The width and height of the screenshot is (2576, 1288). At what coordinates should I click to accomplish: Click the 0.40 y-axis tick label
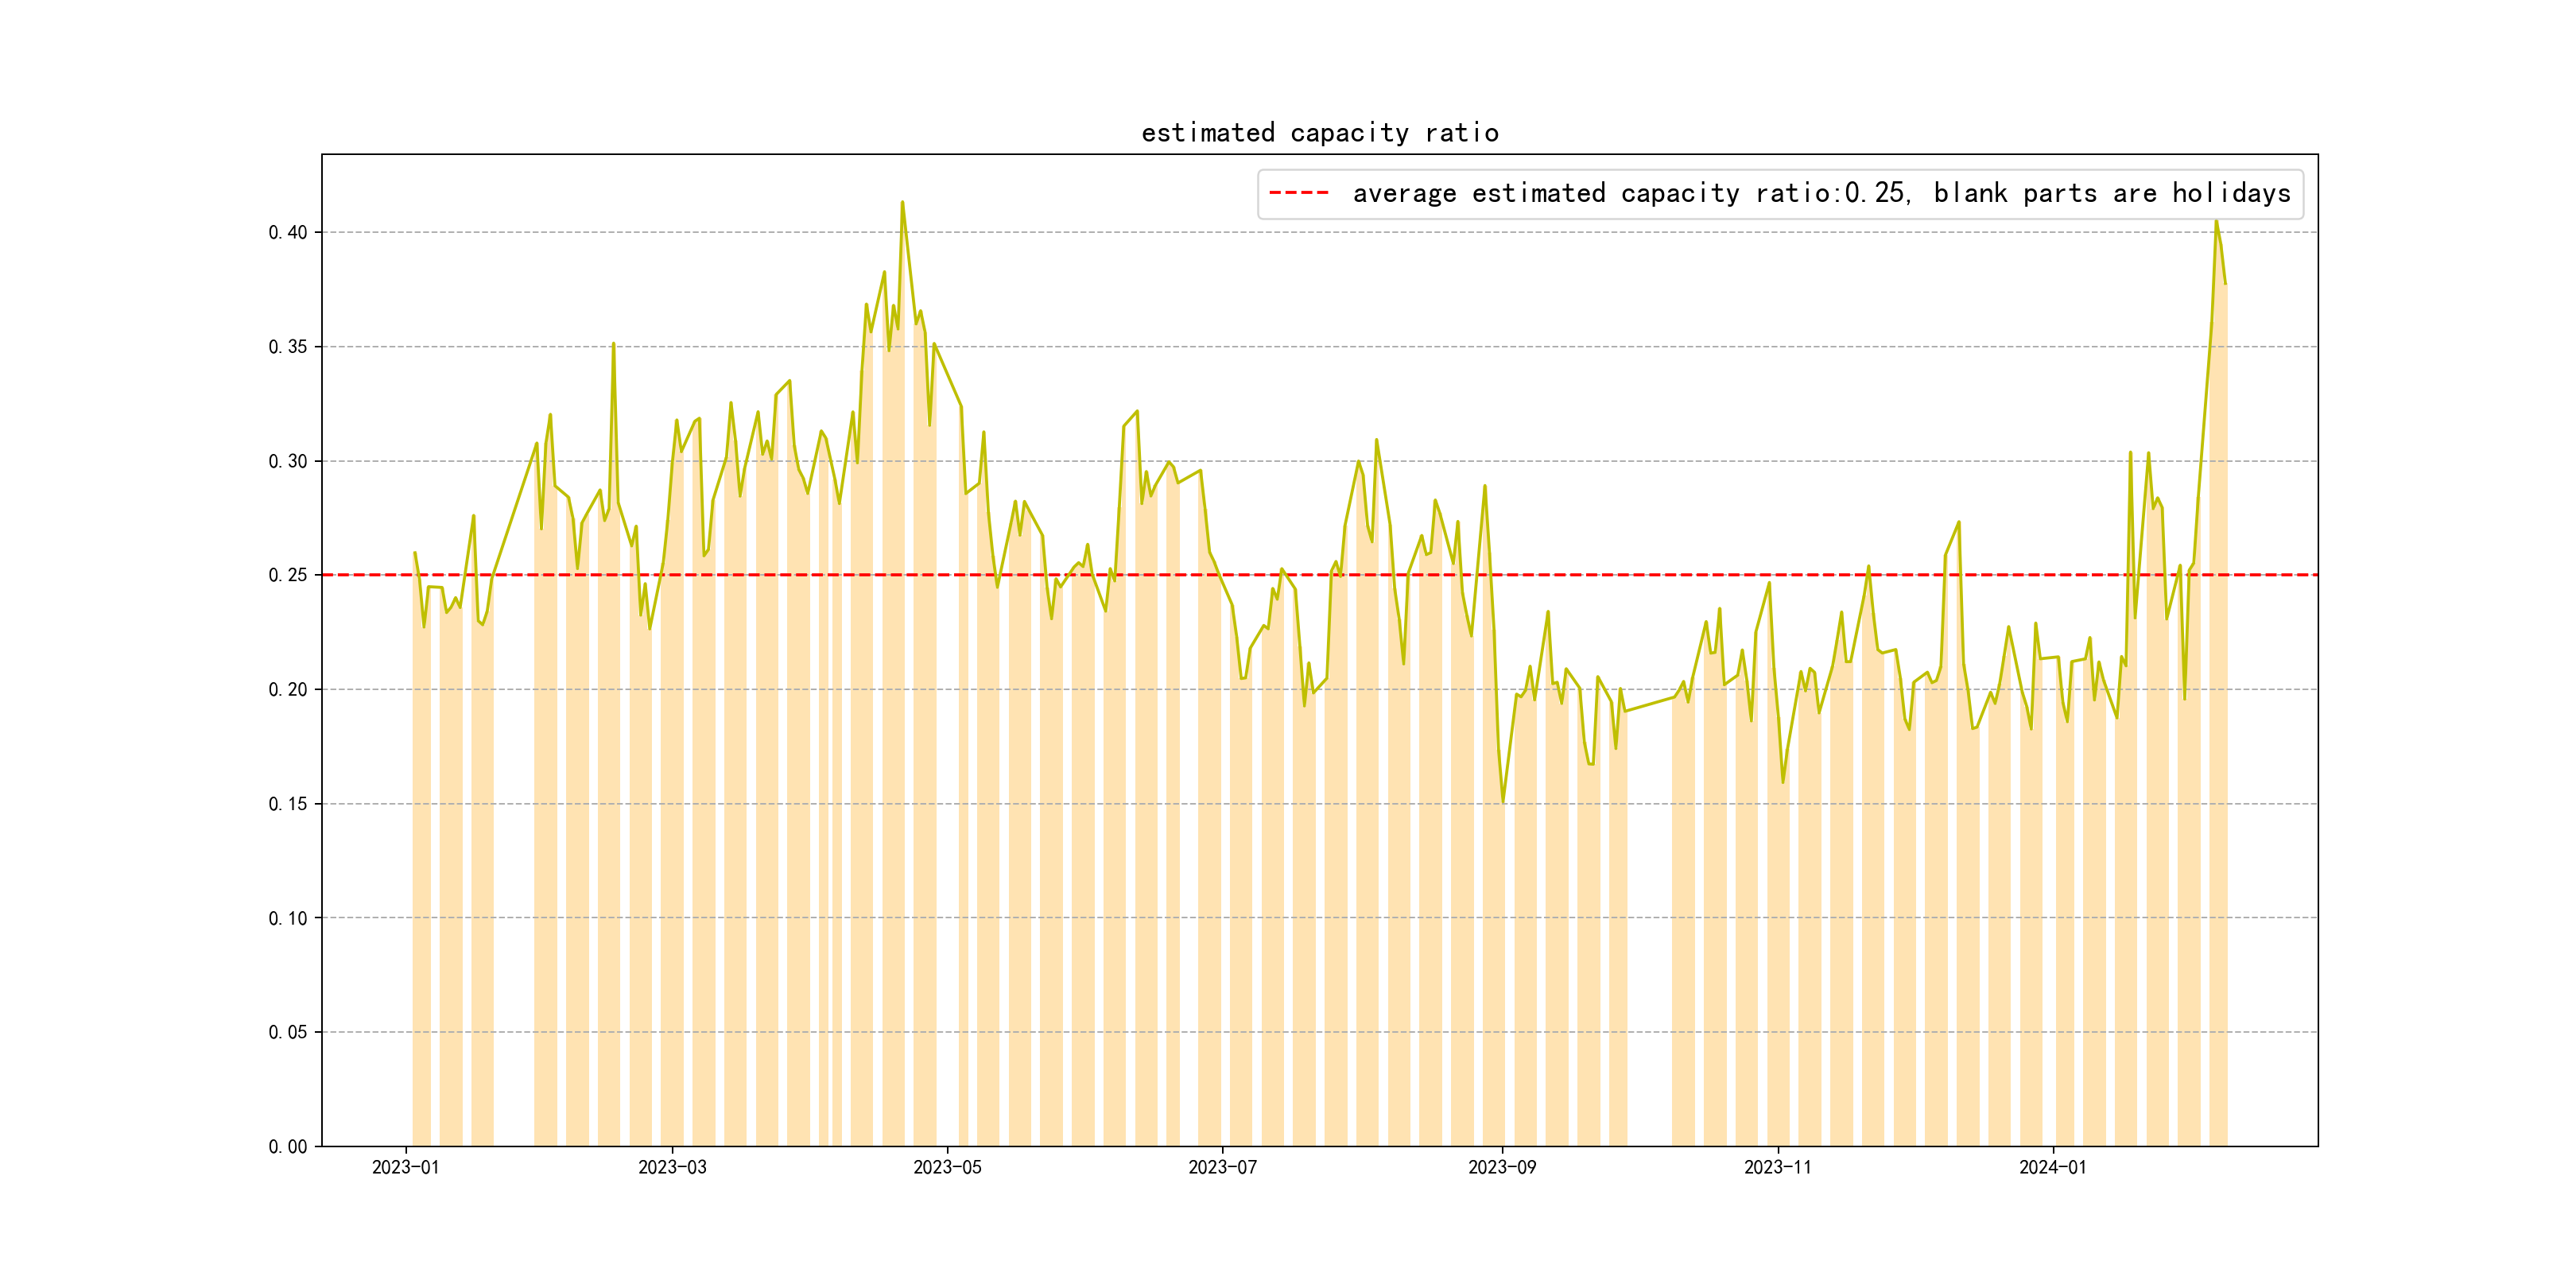coord(288,233)
